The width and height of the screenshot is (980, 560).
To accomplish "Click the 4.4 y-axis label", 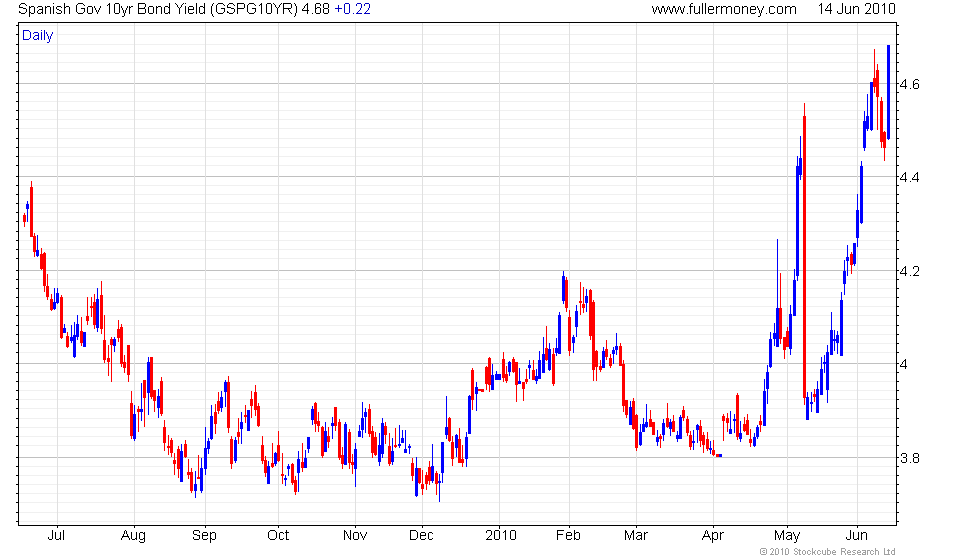I will point(909,178).
